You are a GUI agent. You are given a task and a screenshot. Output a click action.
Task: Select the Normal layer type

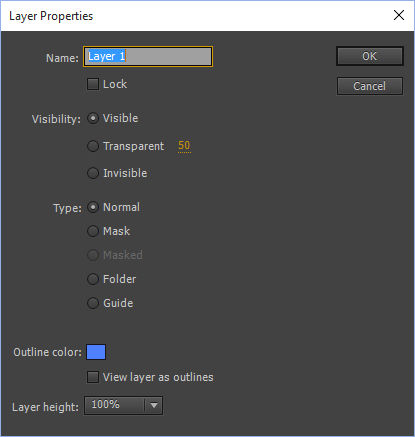point(93,207)
